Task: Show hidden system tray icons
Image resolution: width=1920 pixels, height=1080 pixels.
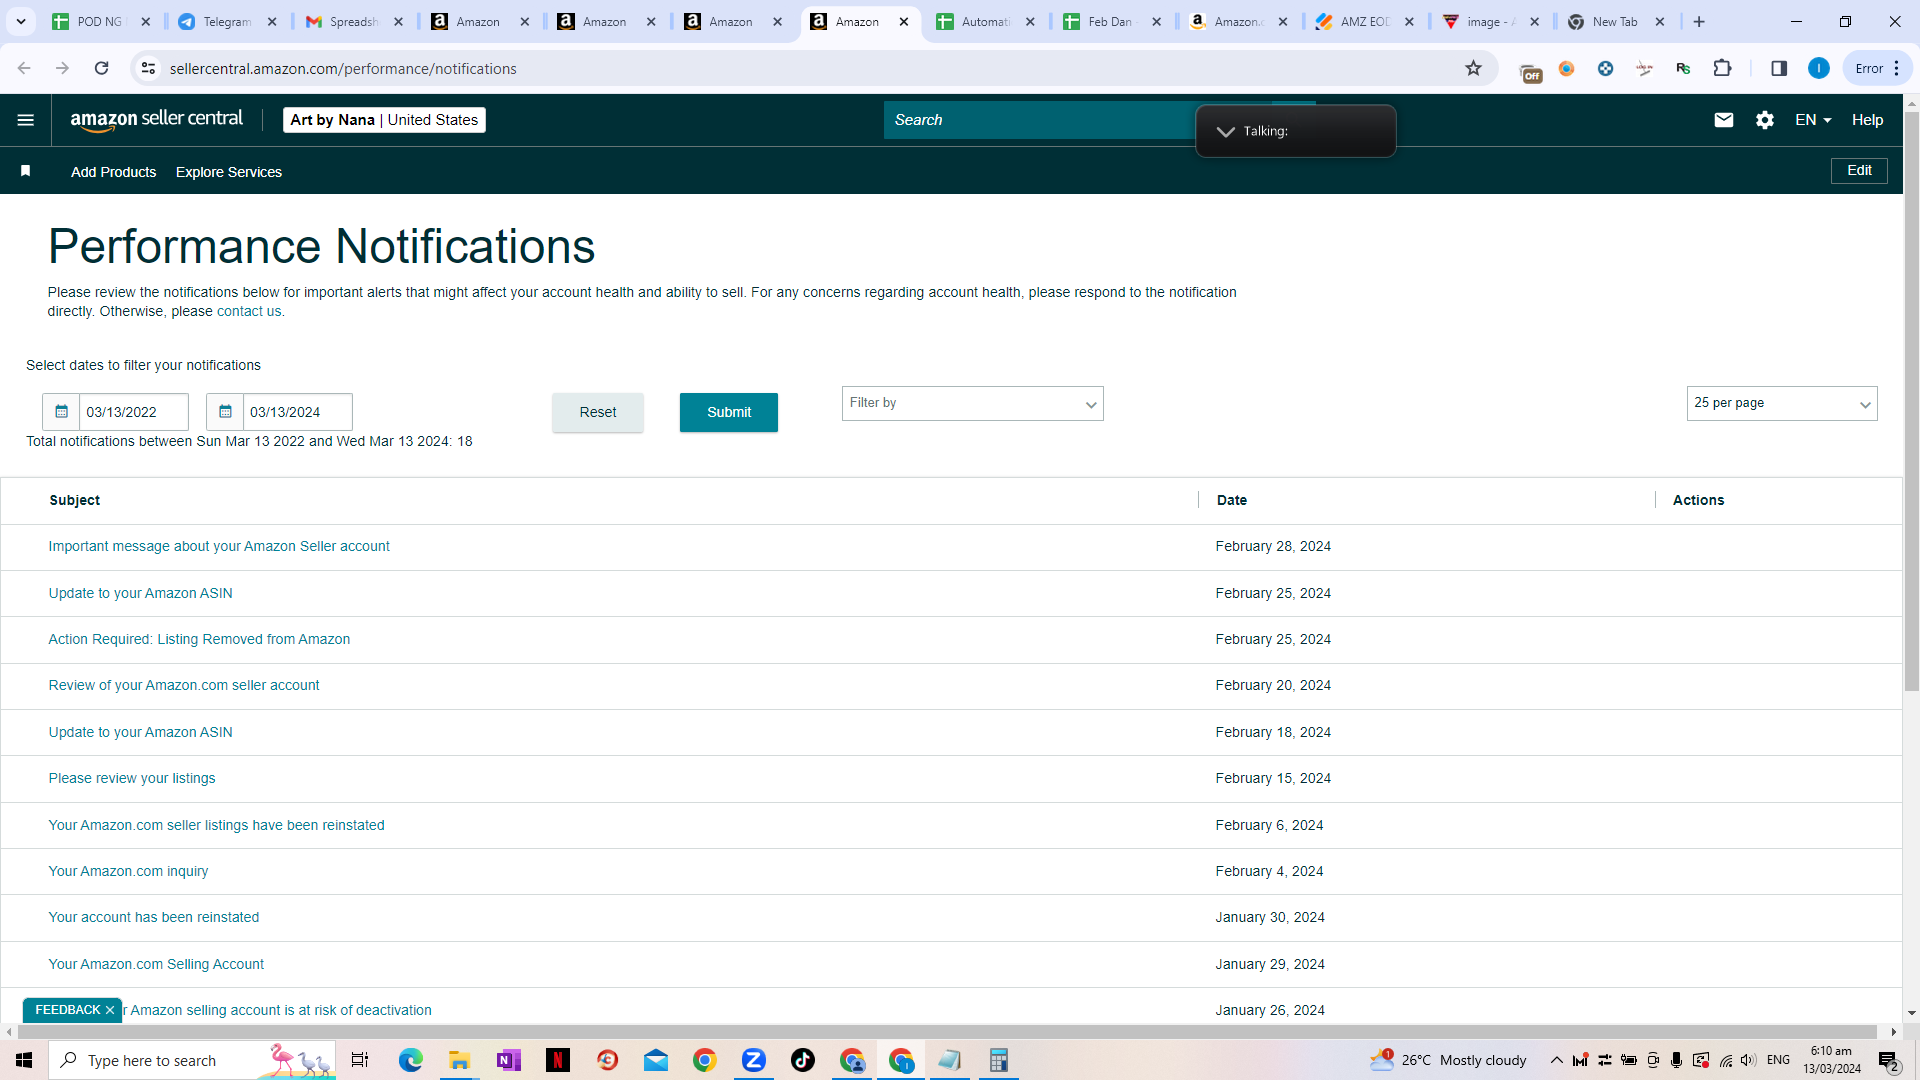Action: click(1556, 1060)
